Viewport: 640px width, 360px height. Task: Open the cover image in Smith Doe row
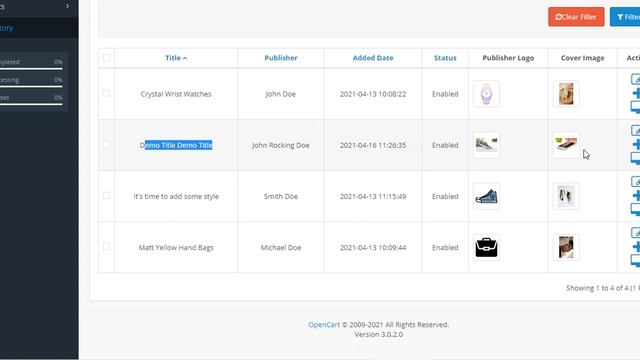(566, 196)
